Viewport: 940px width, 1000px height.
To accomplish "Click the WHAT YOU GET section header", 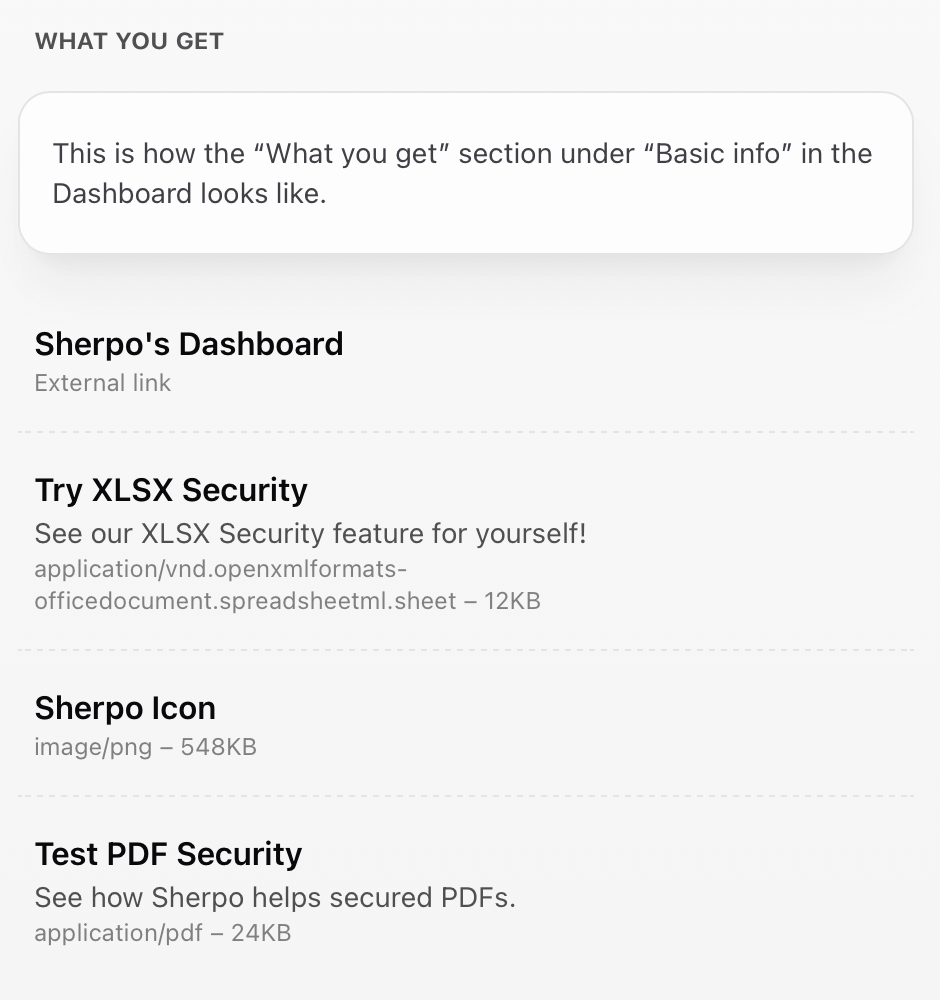I will click(129, 41).
